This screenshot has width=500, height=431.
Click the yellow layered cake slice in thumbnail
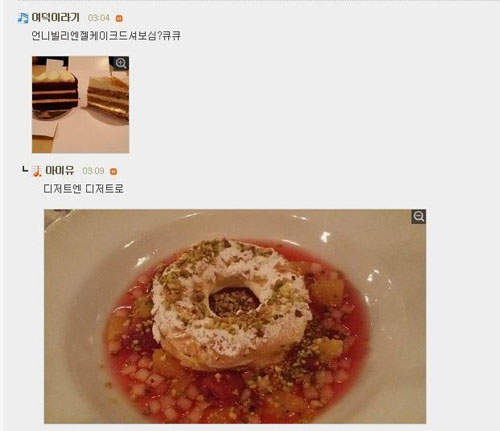108,97
